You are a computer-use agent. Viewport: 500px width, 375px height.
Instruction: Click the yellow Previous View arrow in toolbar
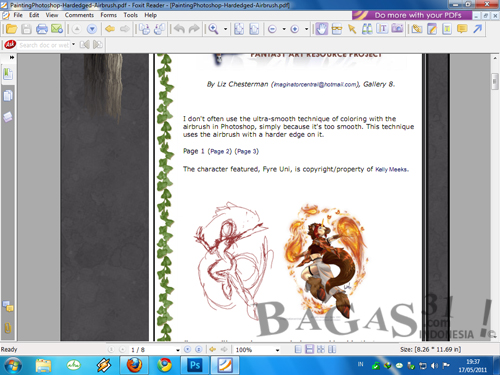point(110,29)
